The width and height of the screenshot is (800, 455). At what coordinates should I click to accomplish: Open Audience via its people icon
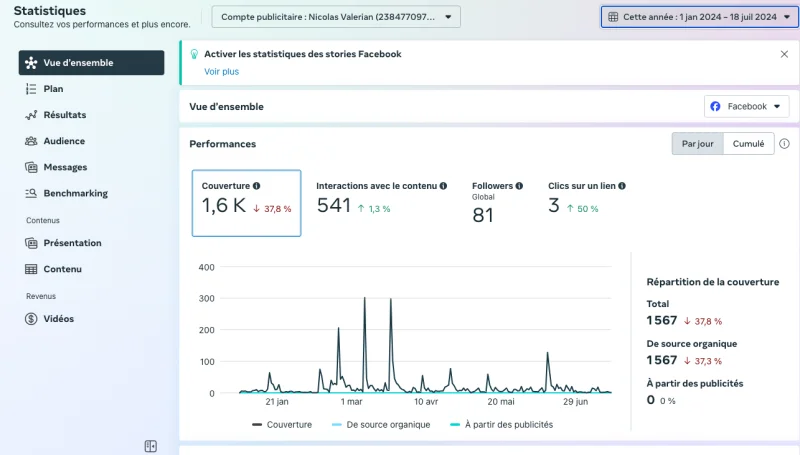coord(32,141)
